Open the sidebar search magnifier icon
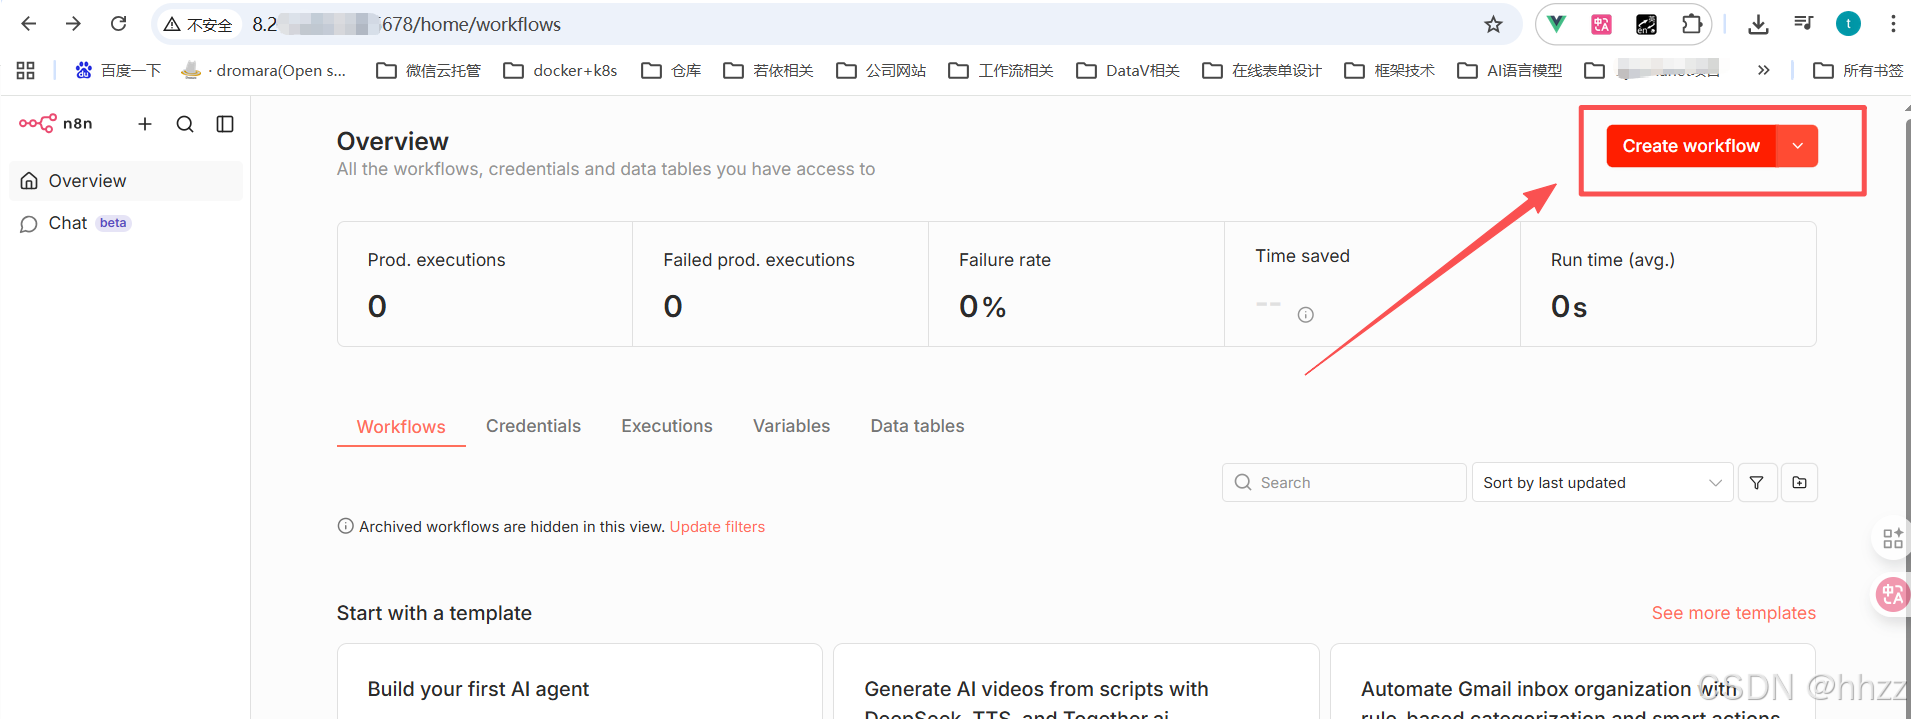 coord(185,124)
